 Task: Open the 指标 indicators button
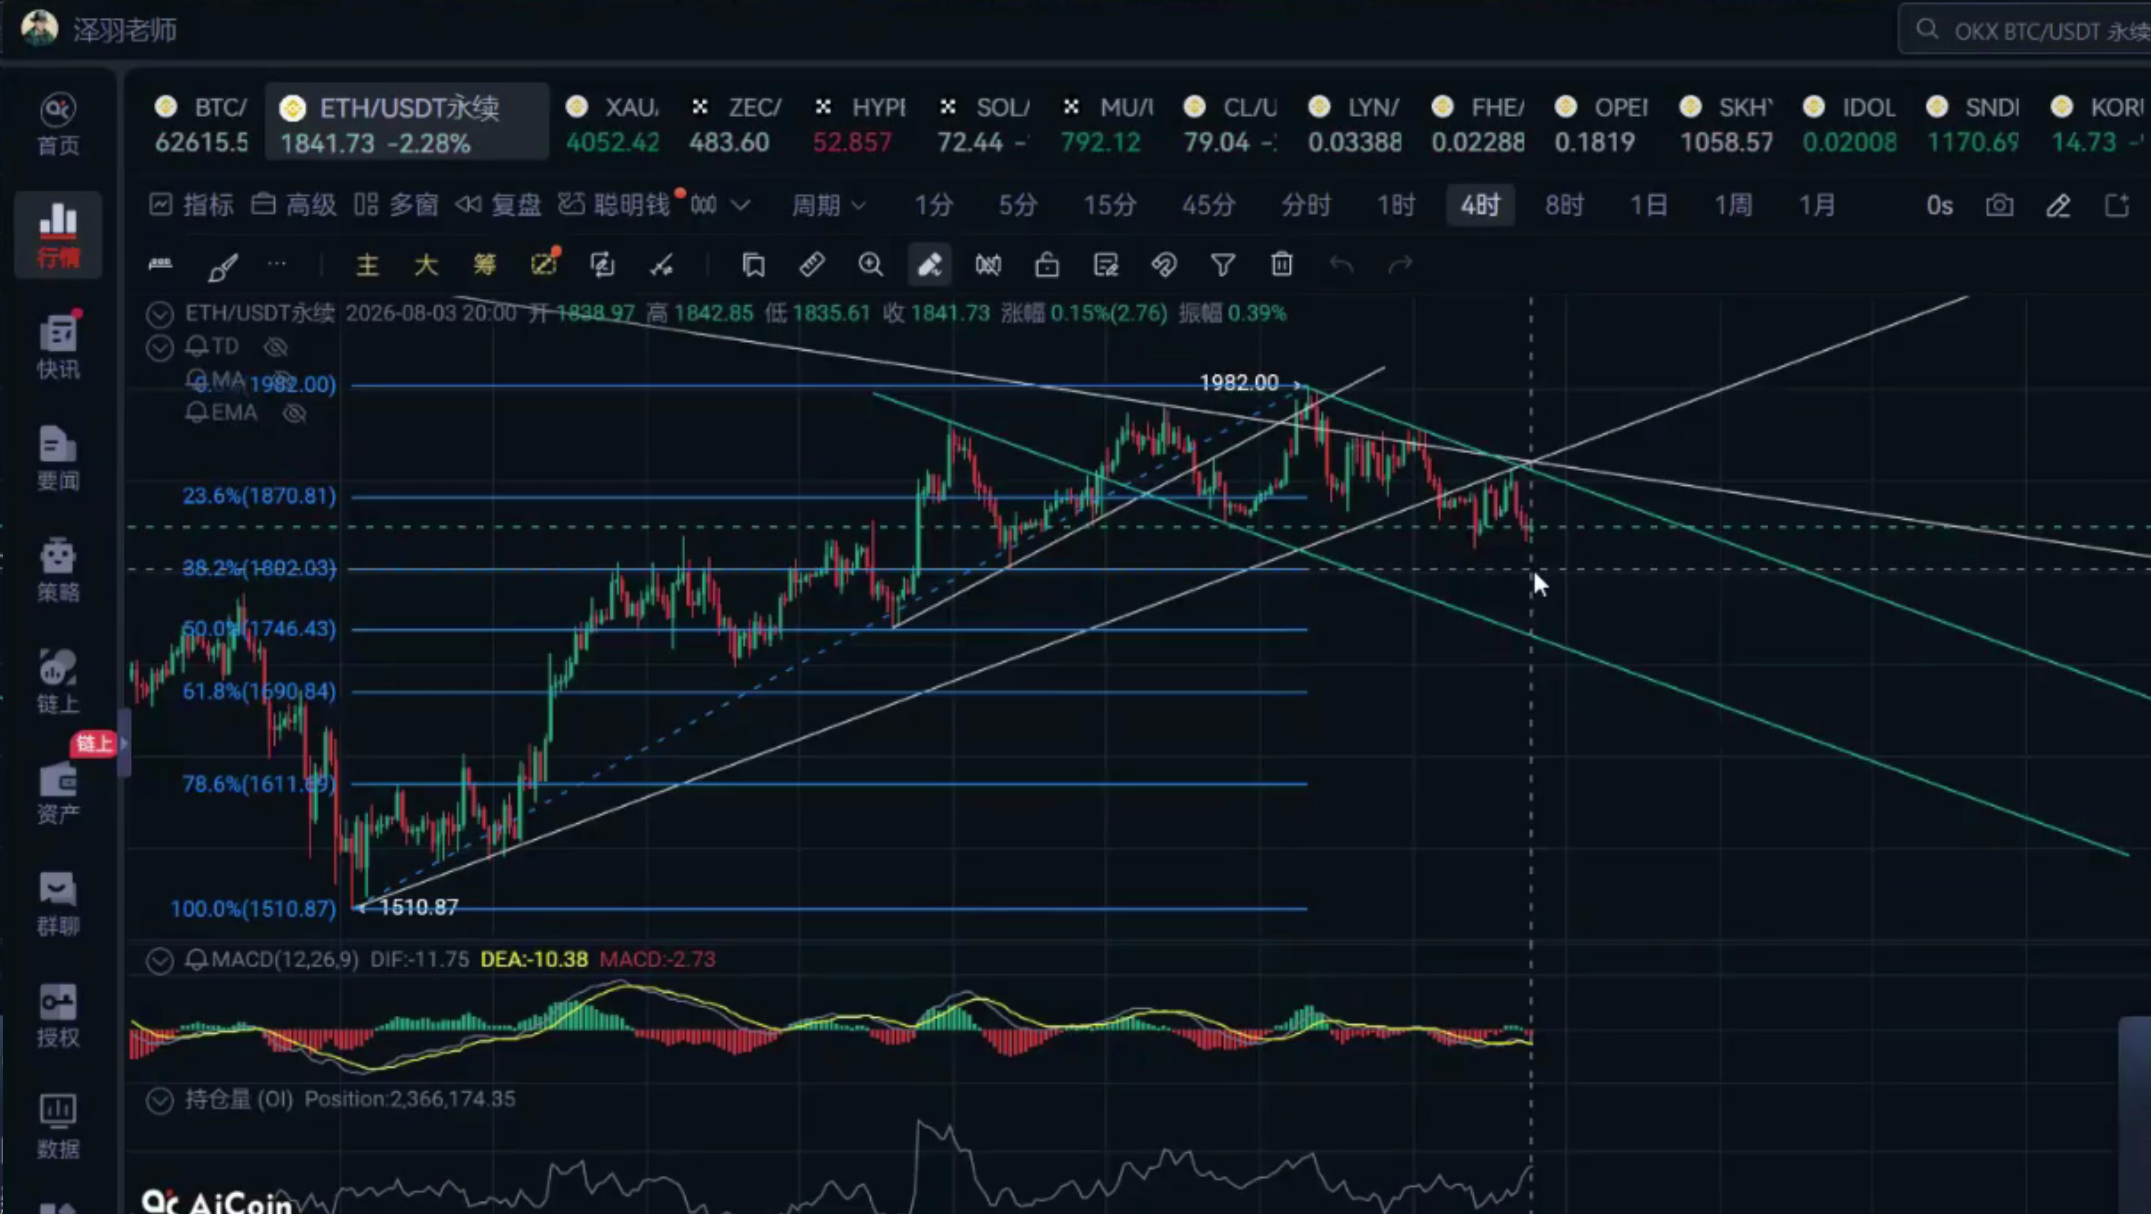(191, 205)
